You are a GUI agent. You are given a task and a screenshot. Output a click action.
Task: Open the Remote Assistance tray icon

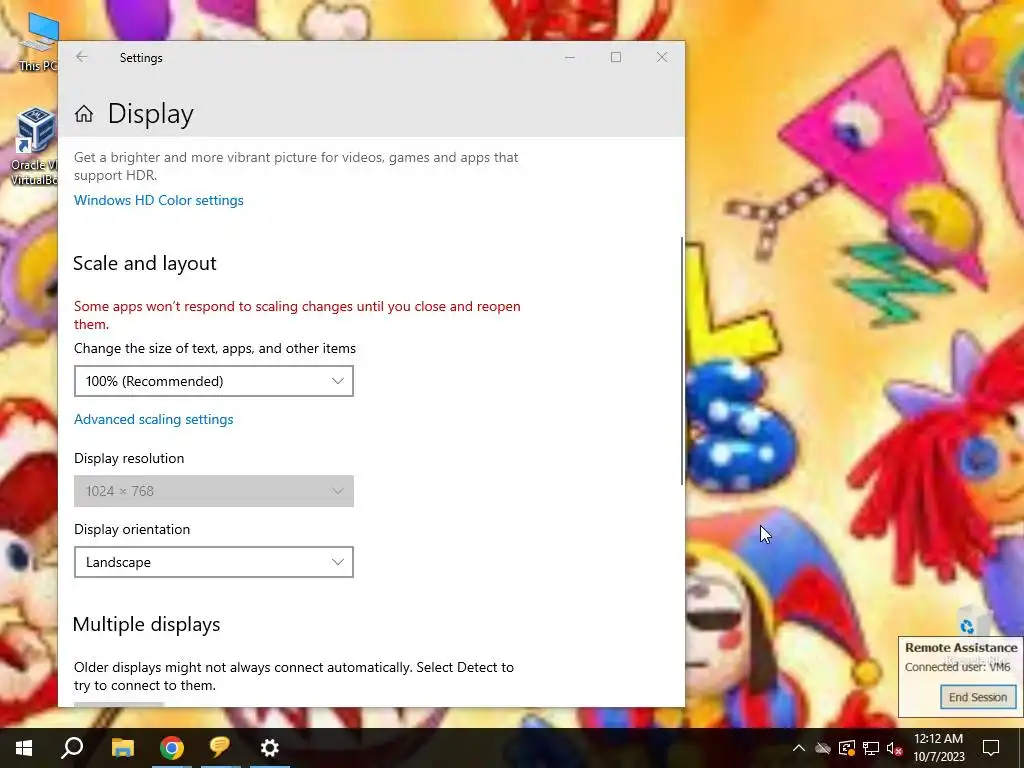coord(847,748)
